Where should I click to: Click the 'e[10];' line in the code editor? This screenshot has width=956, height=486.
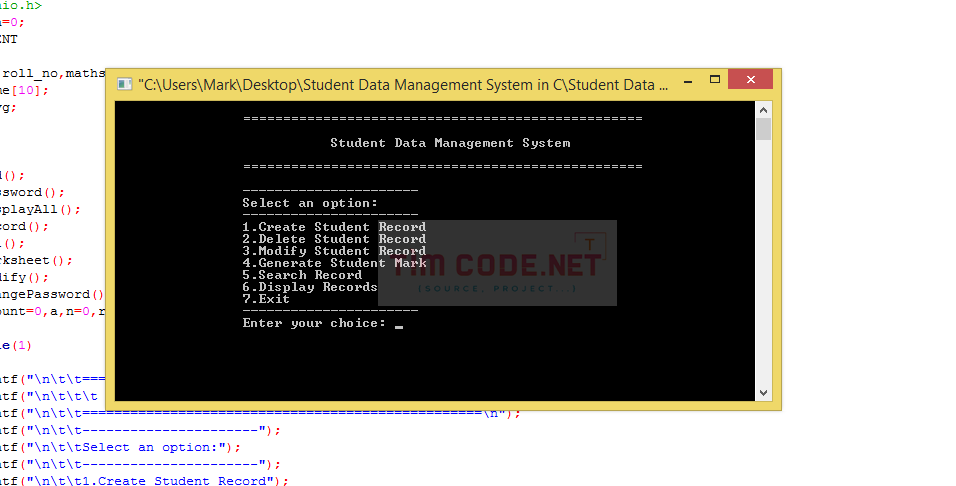tap(24, 90)
